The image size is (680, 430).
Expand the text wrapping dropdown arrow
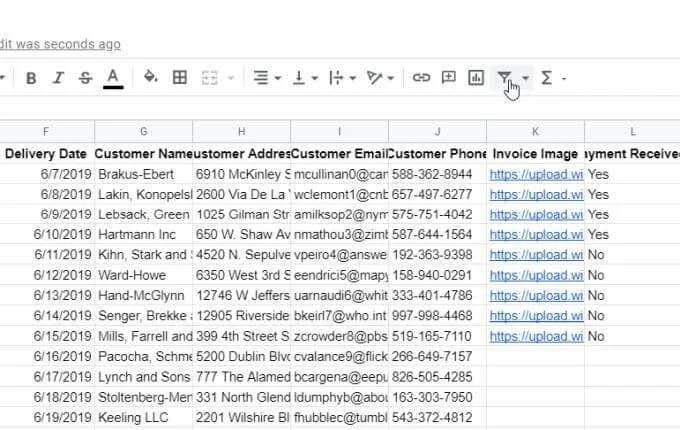[353, 78]
